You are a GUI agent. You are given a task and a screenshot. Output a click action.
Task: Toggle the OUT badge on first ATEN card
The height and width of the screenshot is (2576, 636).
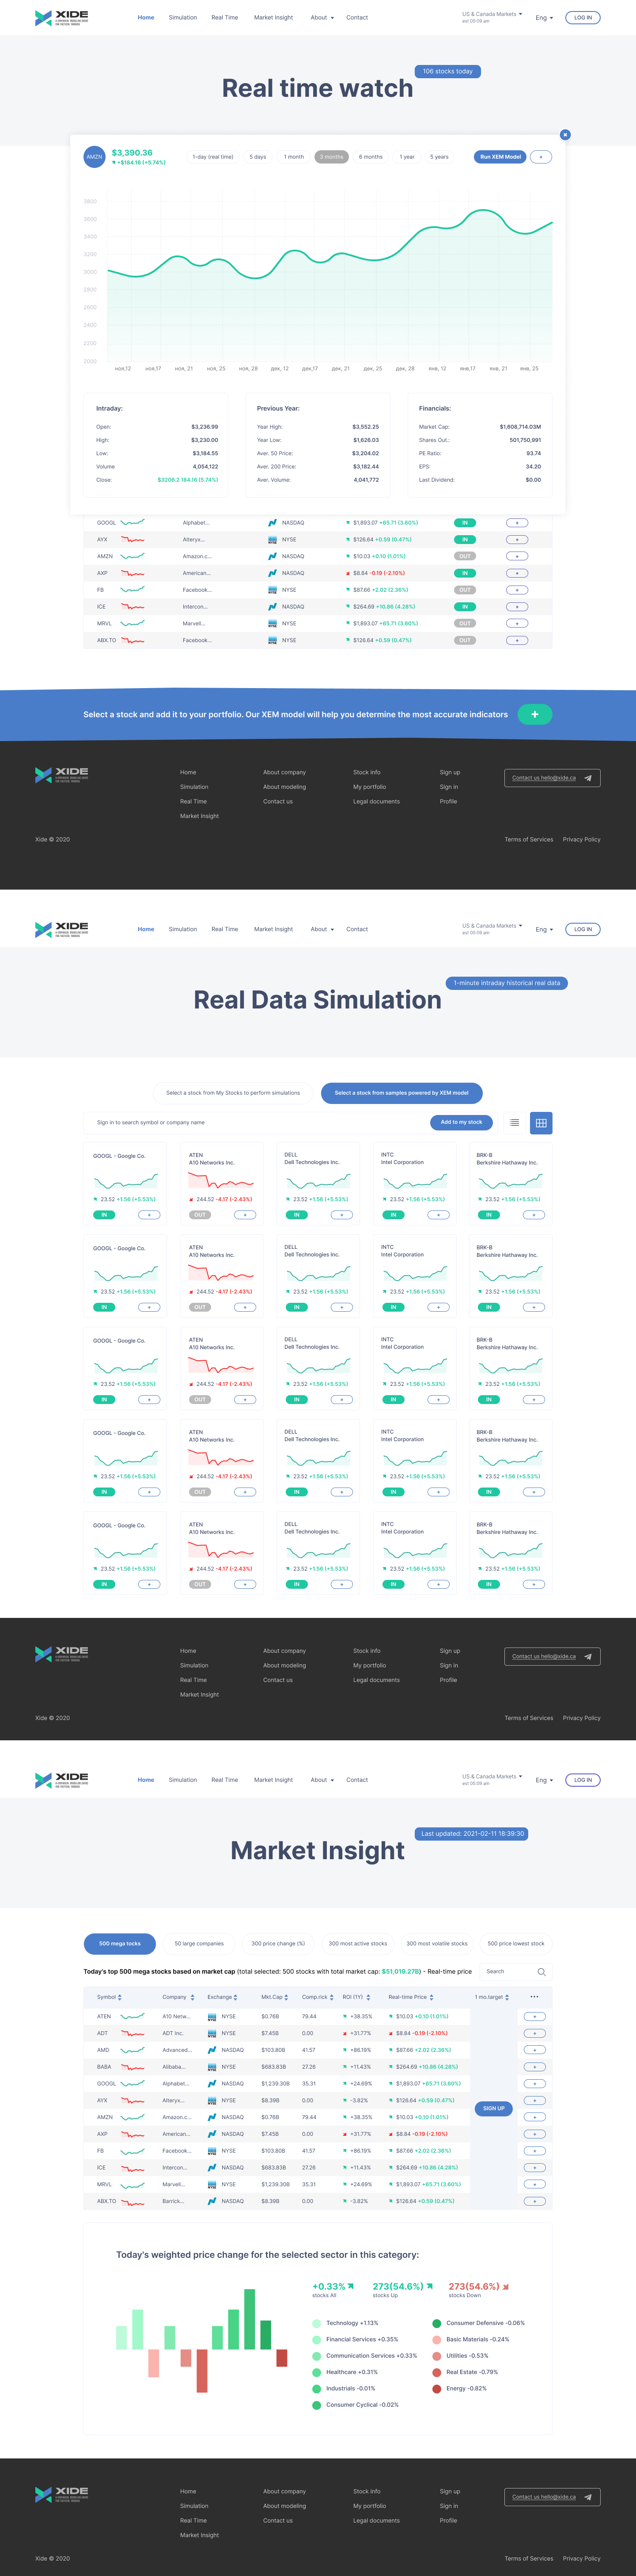click(200, 1215)
